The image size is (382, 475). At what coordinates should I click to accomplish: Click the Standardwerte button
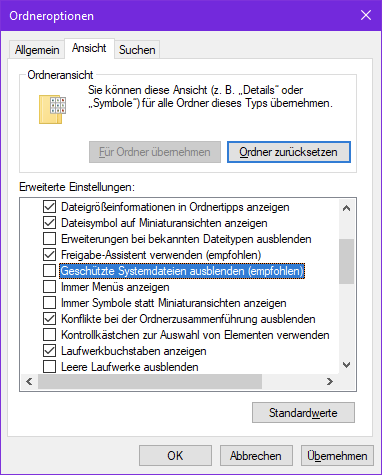pyautogui.click(x=303, y=413)
